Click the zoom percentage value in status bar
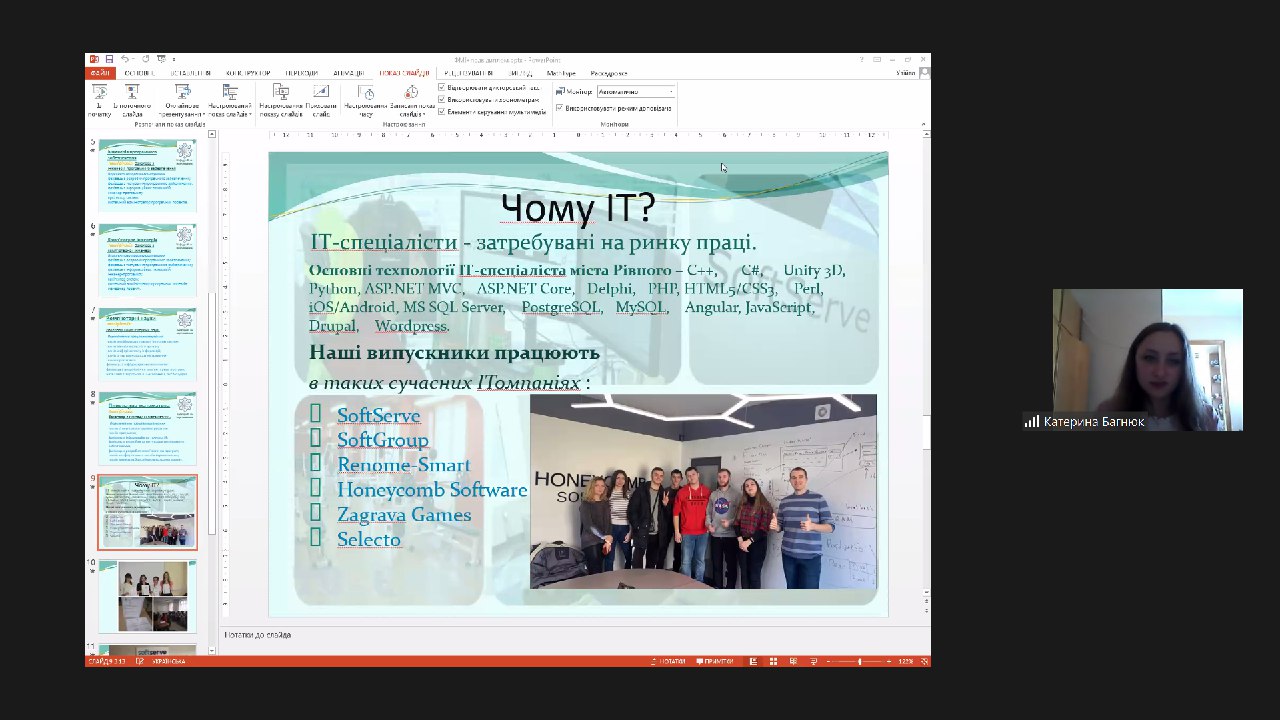The width and height of the screenshot is (1280, 720). (x=905, y=661)
